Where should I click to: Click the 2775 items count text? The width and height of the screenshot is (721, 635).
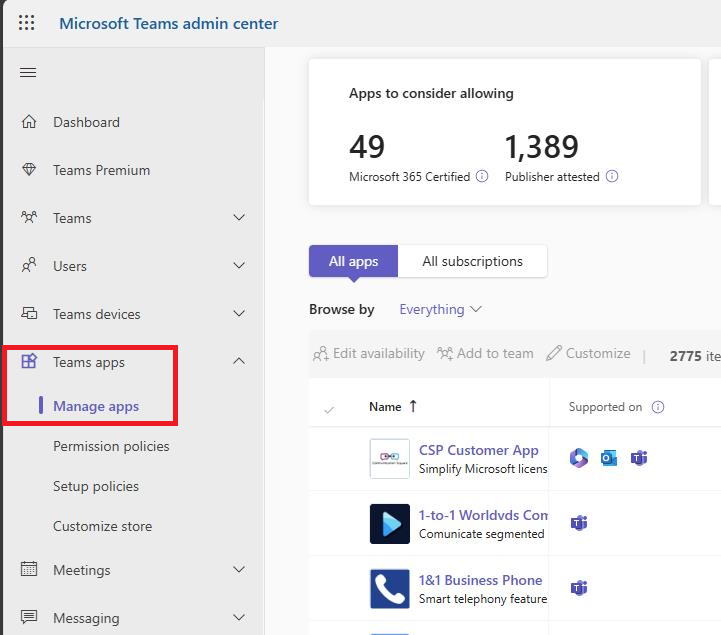tap(695, 356)
